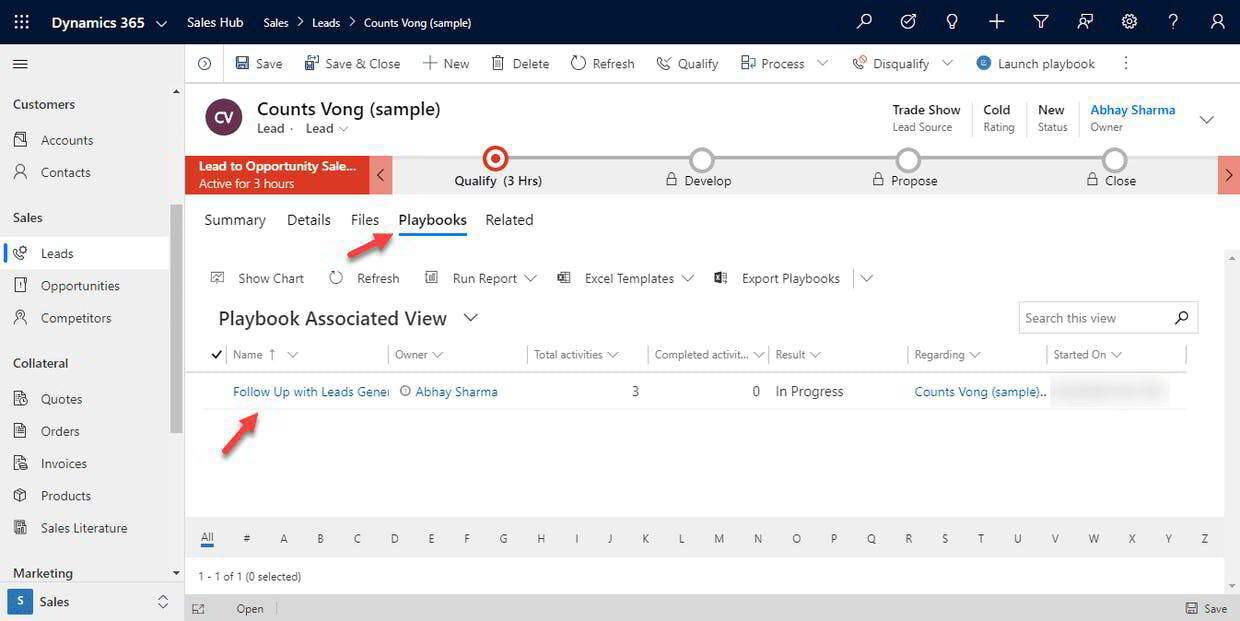Open the filter funnel icon in top bar
Image resolution: width=1240 pixels, height=621 pixels.
[x=1040, y=20]
